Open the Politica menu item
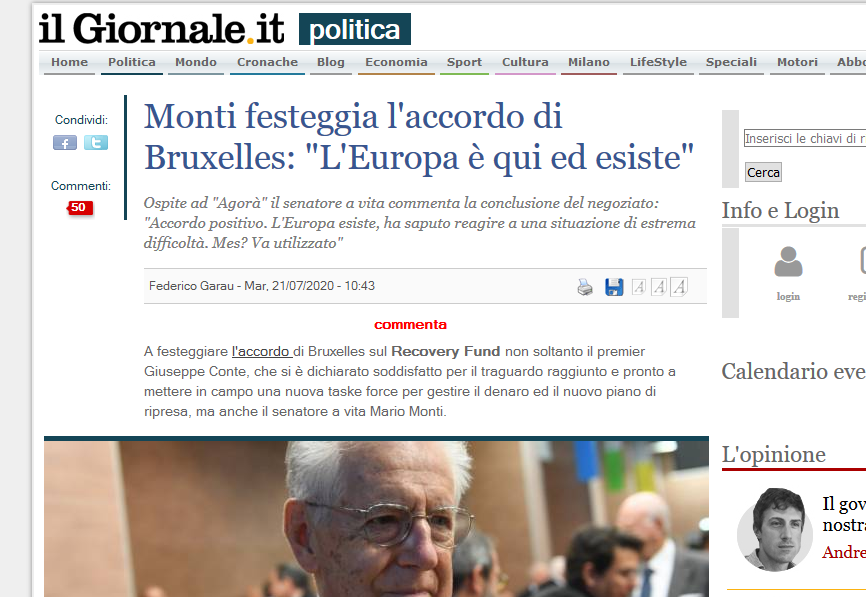866x597 pixels. (131, 62)
